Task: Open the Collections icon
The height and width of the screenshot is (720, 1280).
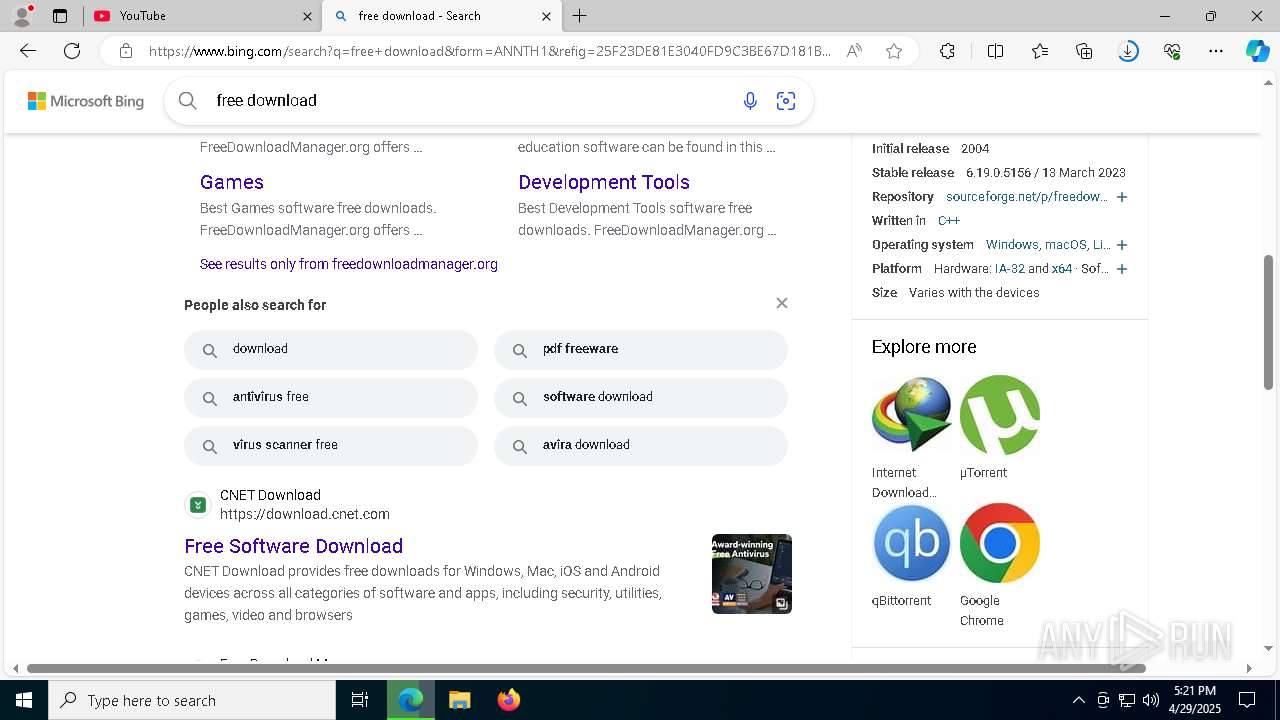Action: [1084, 51]
